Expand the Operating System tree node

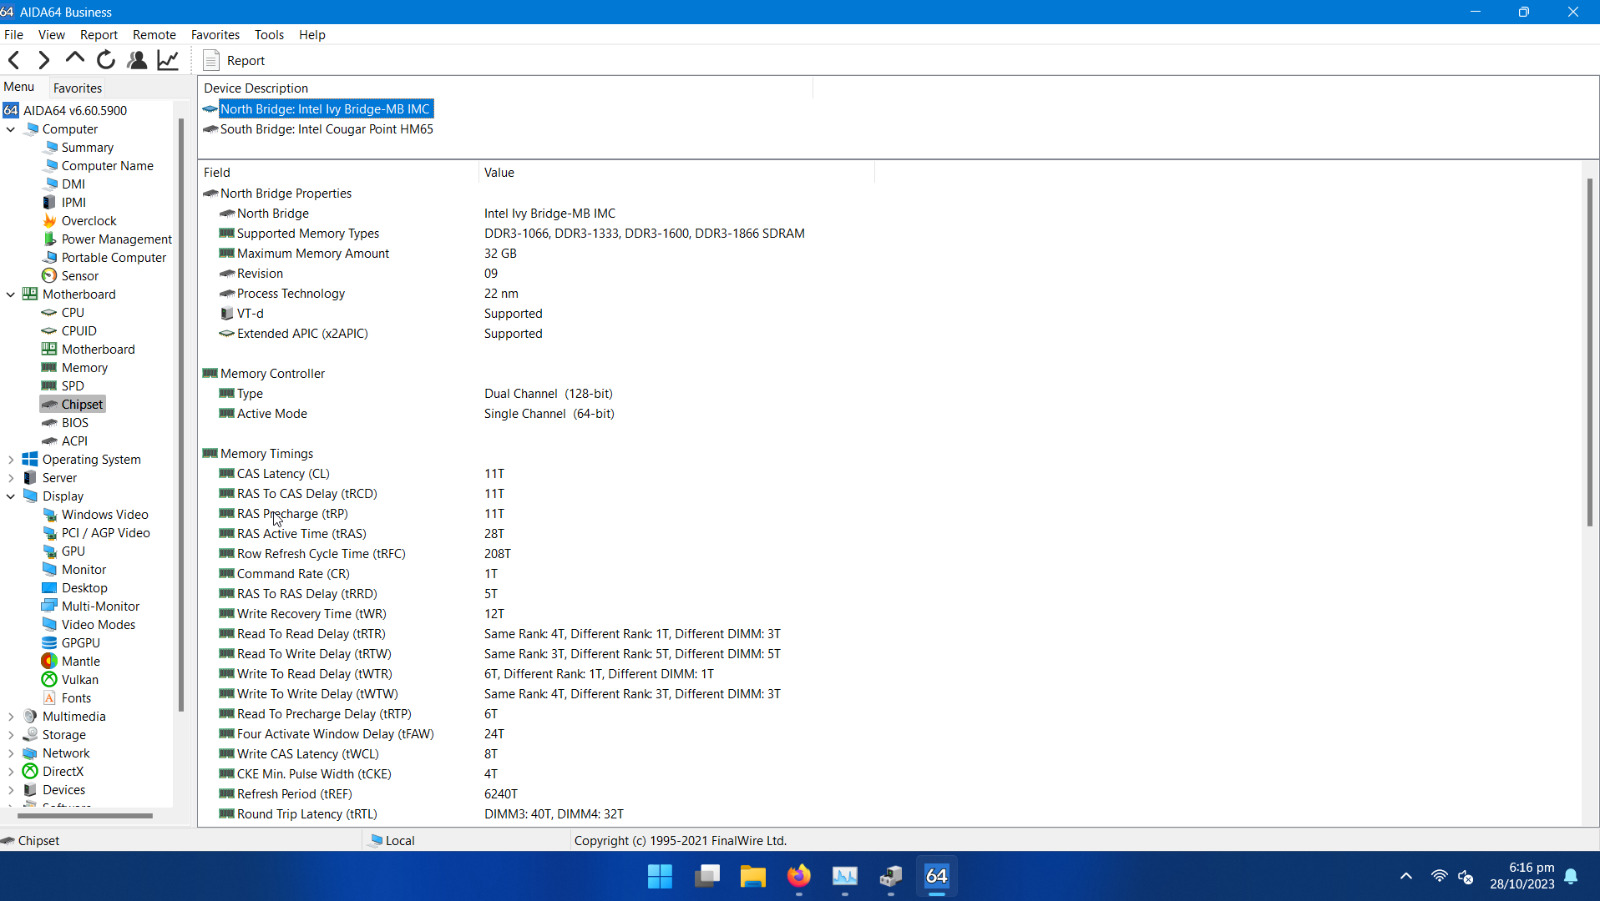click(11, 460)
